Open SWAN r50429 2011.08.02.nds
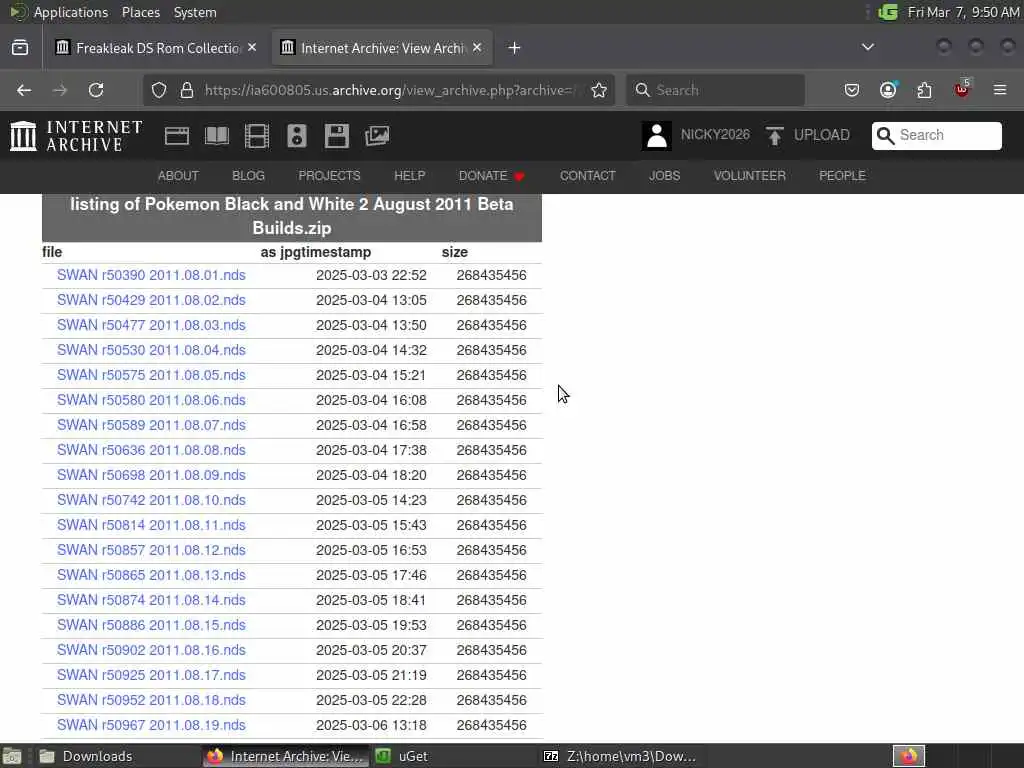Viewport: 1024px width, 768px height. 151,300
